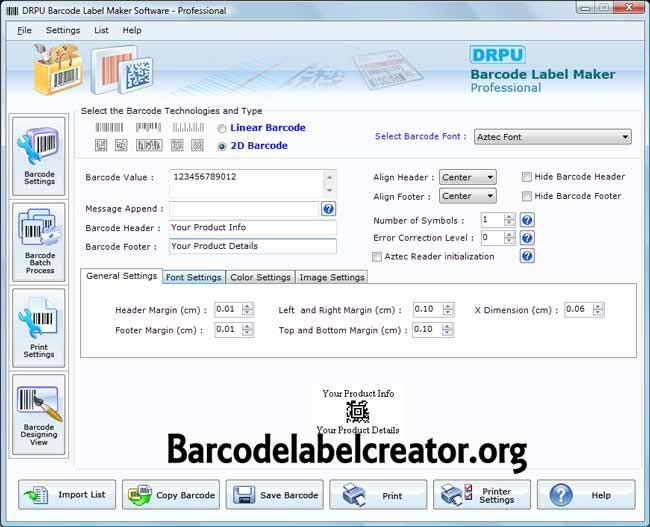Enable Hide Barcode Footer checkbox

click(526, 196)
